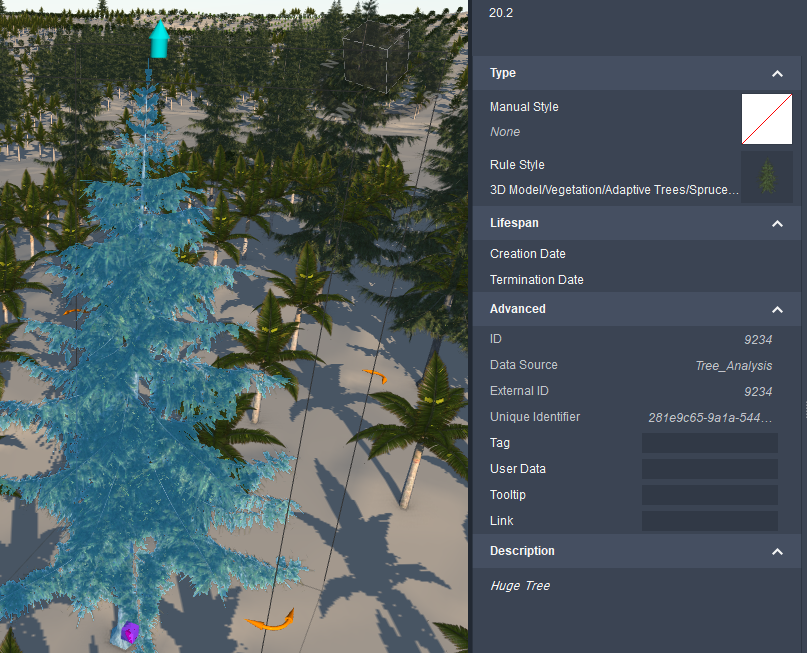This screenshot has width=807, height=653.
Task: Click the User Data input field
Action: point(709,468)
